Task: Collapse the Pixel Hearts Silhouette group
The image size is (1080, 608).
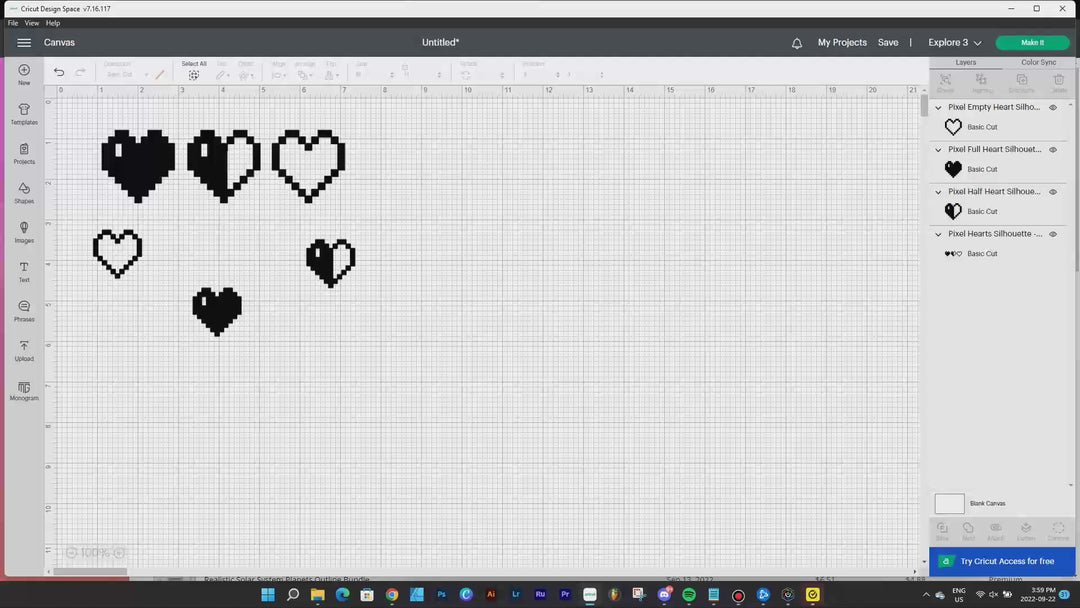Action: click(937, 234)
